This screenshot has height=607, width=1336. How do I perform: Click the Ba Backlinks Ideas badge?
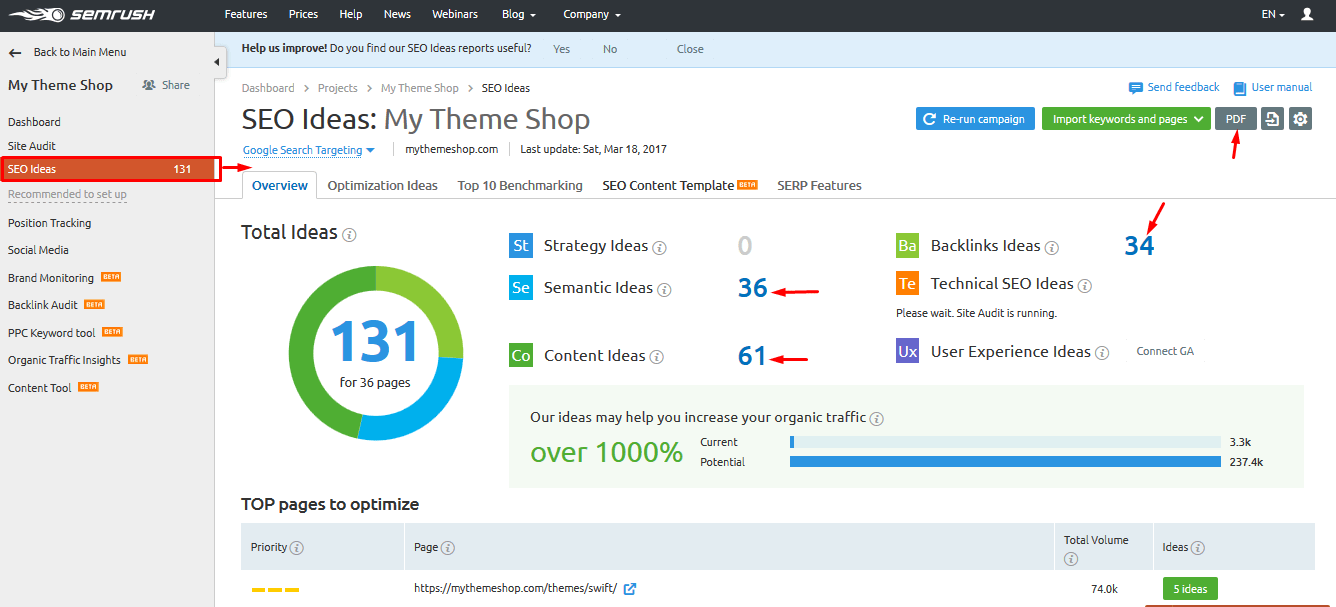(907, 246)
